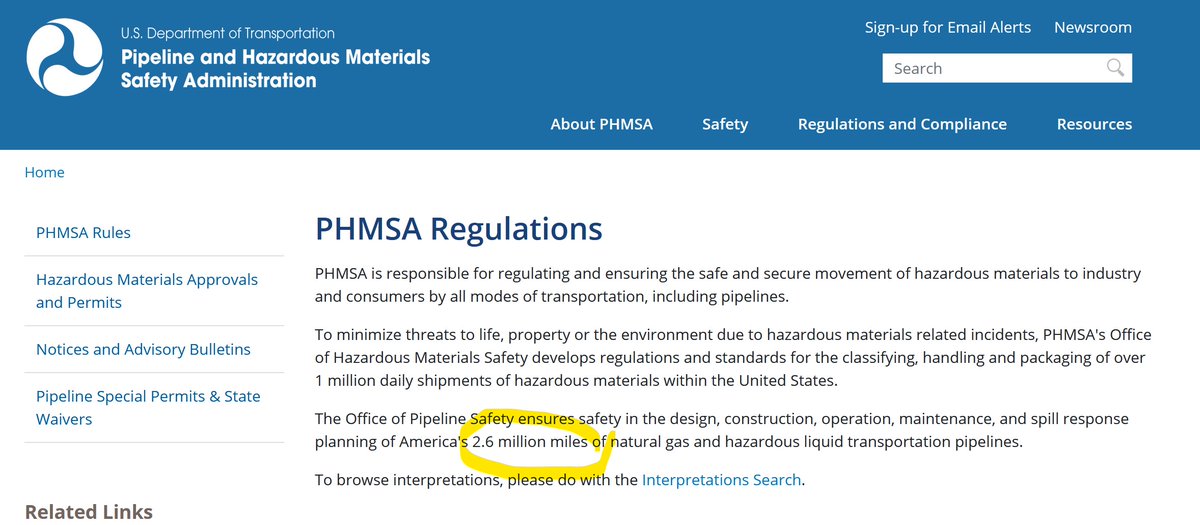Click the '2.6 million miles' text
1200x525 pixels.
[530, 441]
